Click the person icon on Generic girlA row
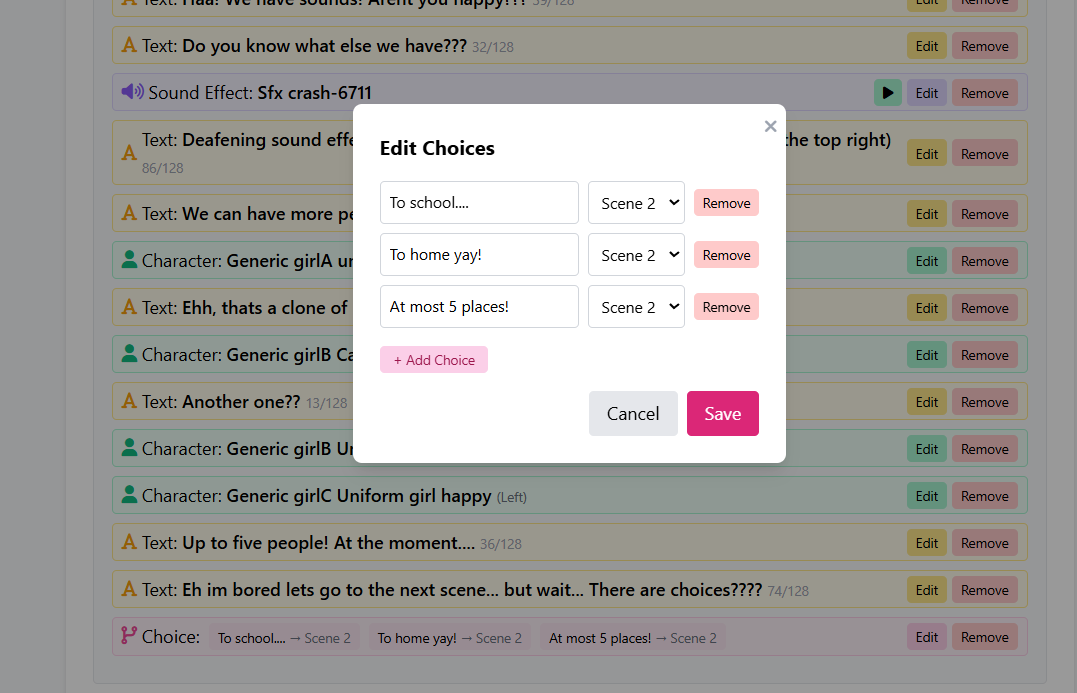Screen dimensions: 1077x693 tap(129, 260)
